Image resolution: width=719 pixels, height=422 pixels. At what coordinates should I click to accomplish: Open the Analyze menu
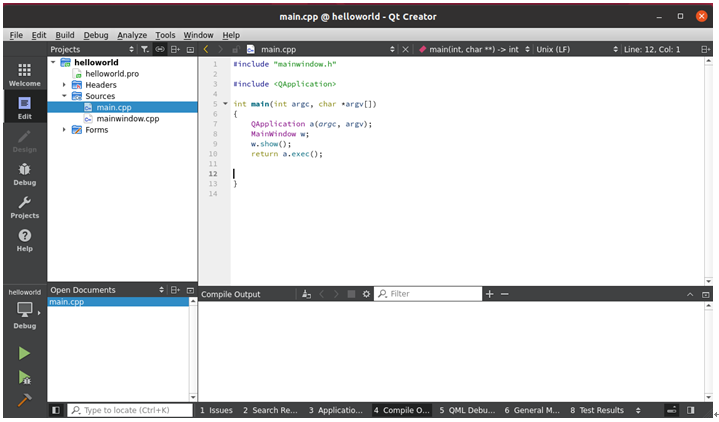pyautogui.click(x=132, y=35)
